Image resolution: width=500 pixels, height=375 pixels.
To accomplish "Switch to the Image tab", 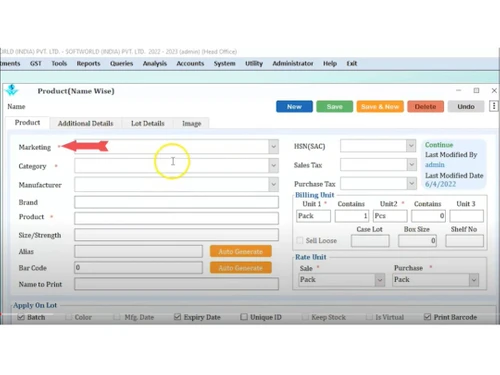I will tap(192, 123).
